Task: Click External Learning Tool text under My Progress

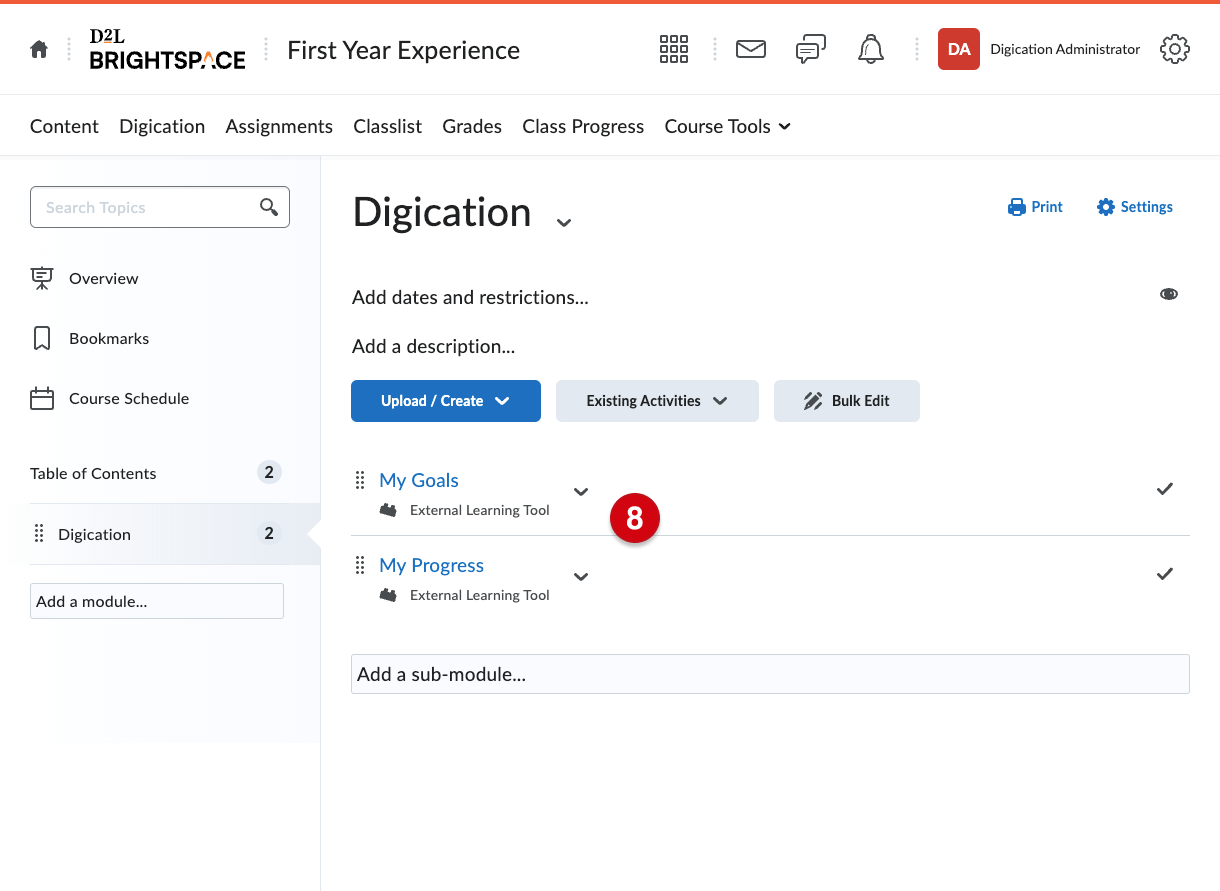Action: 480,595
